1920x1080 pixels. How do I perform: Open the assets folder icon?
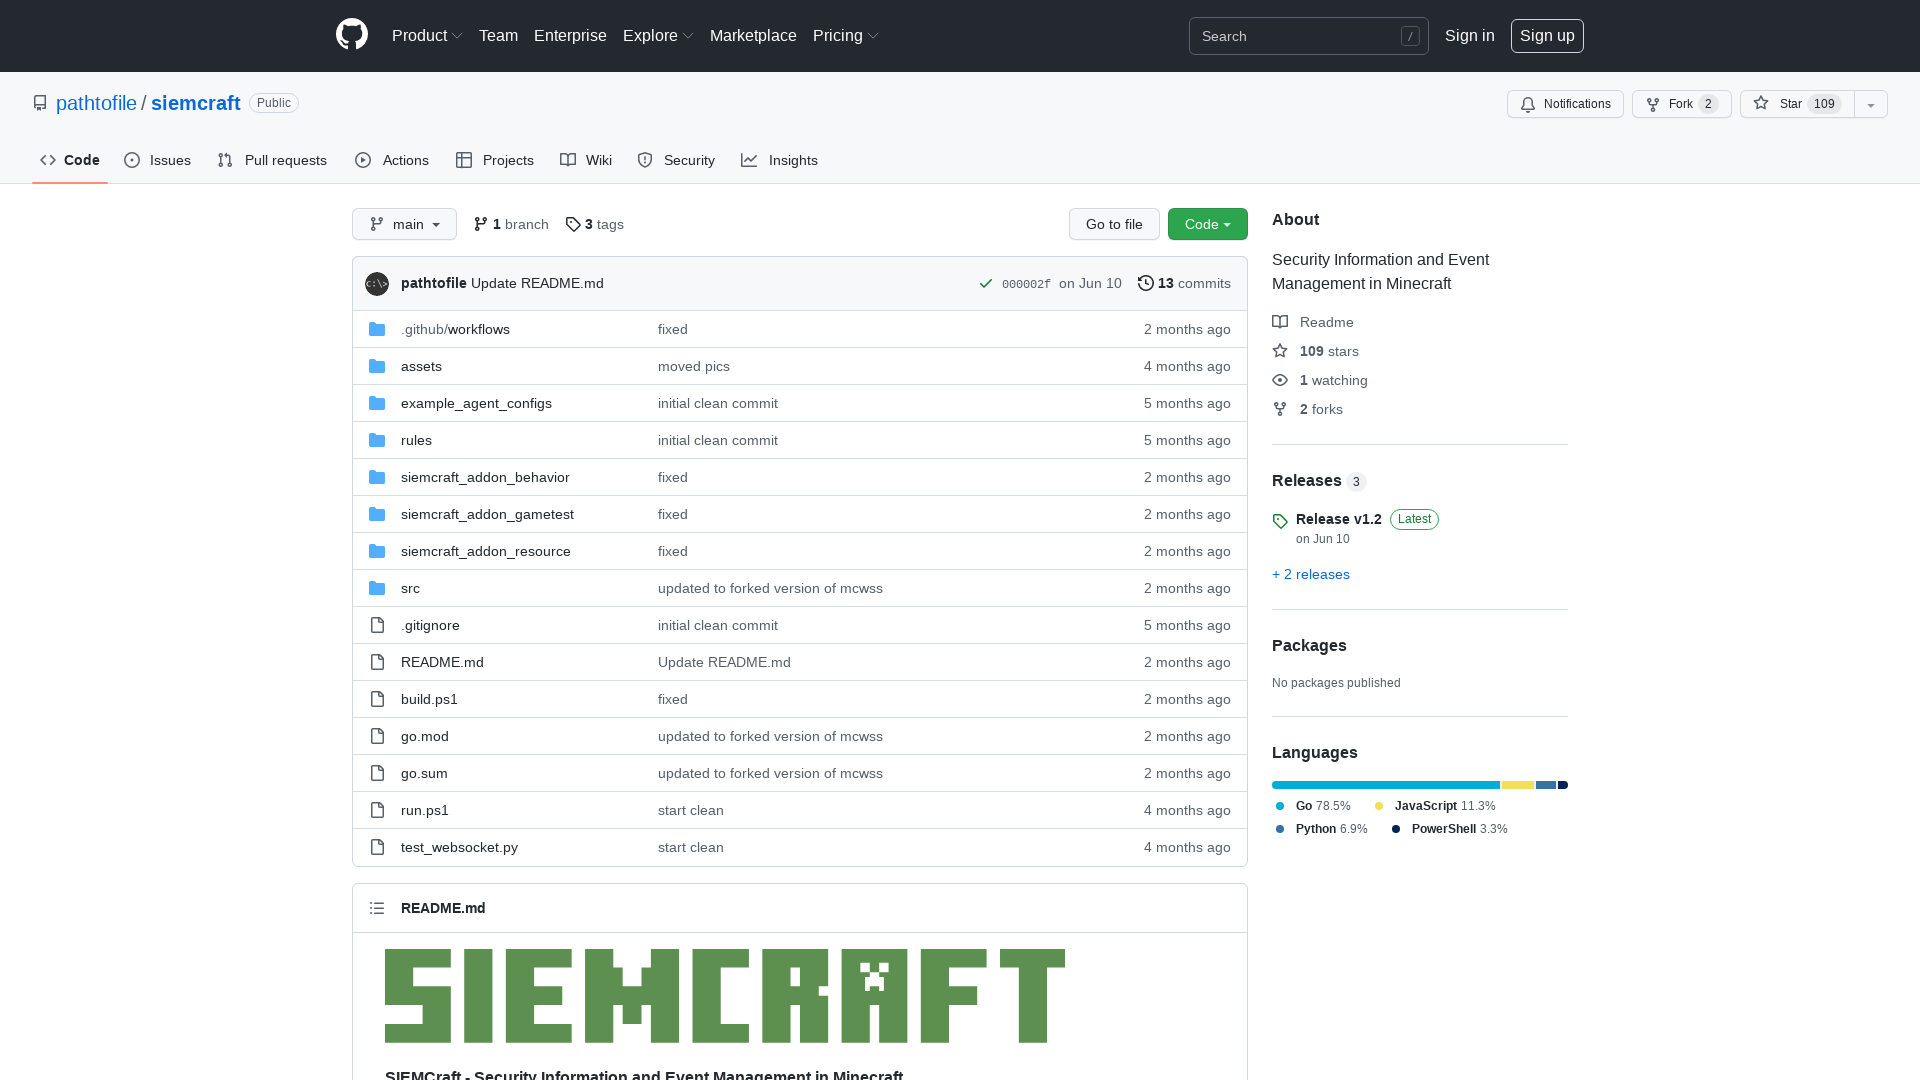click(377, 366)
